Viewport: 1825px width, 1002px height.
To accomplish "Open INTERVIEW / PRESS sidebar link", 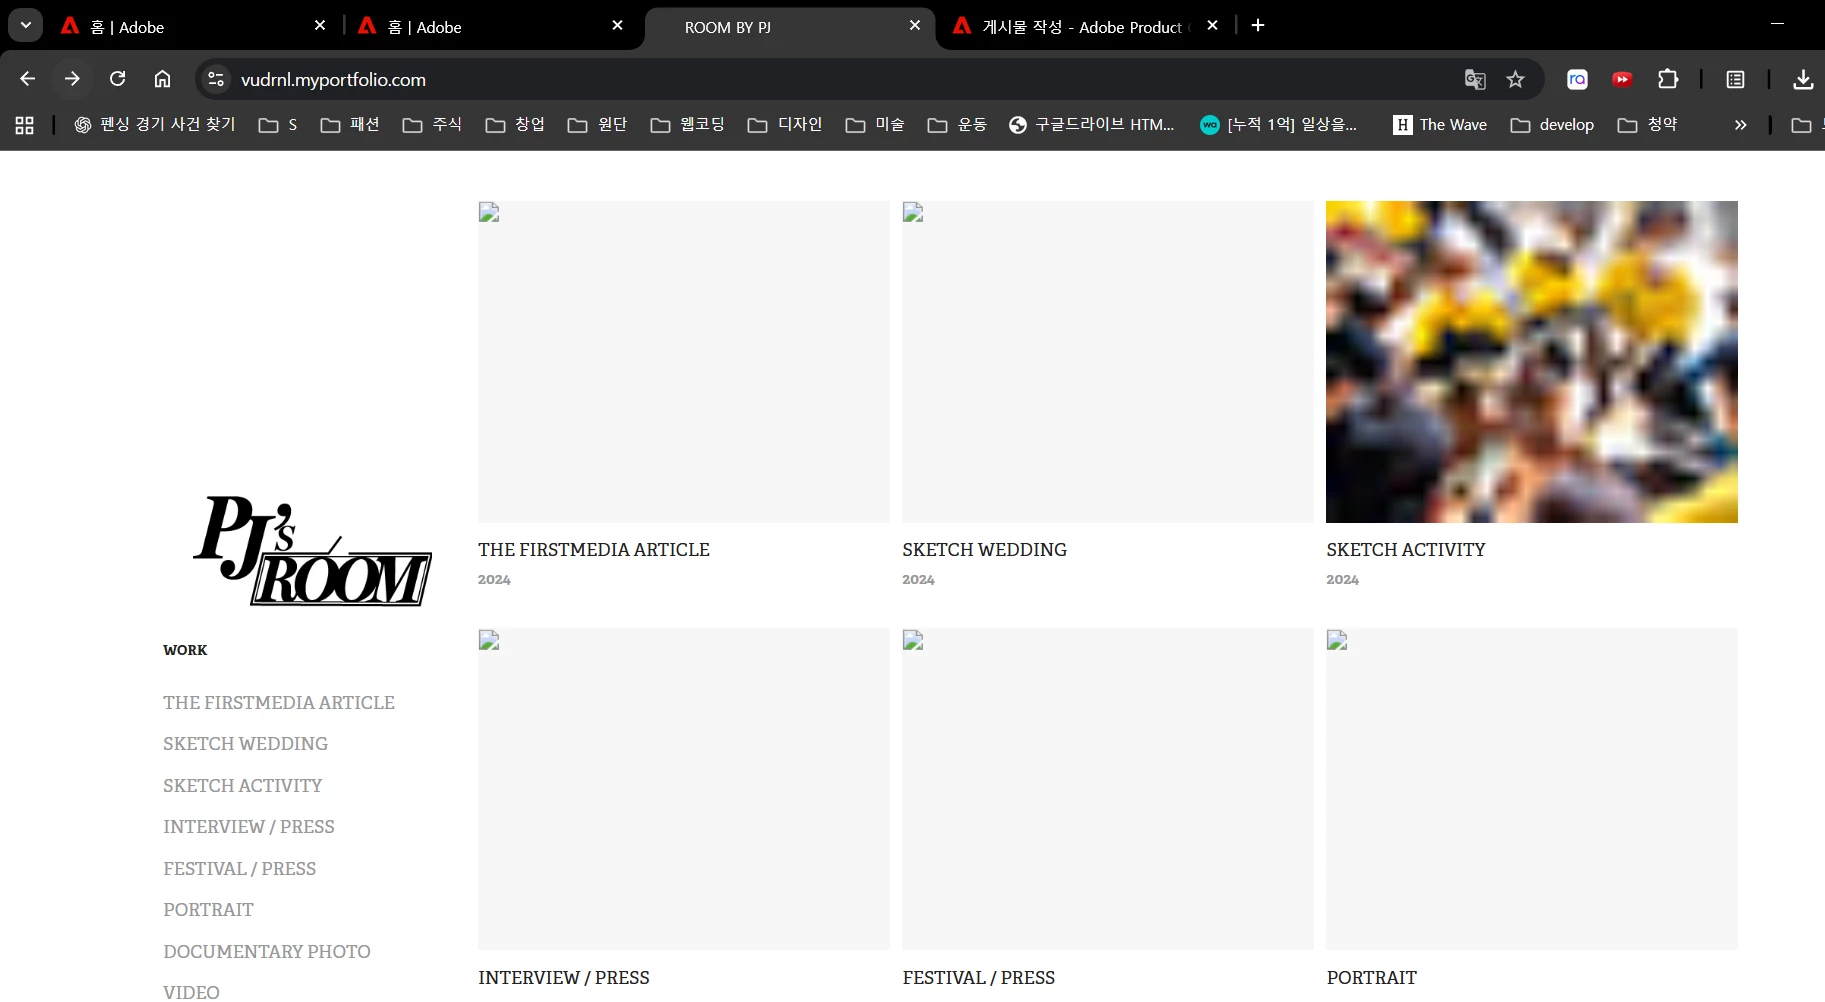I will point(249,826).
